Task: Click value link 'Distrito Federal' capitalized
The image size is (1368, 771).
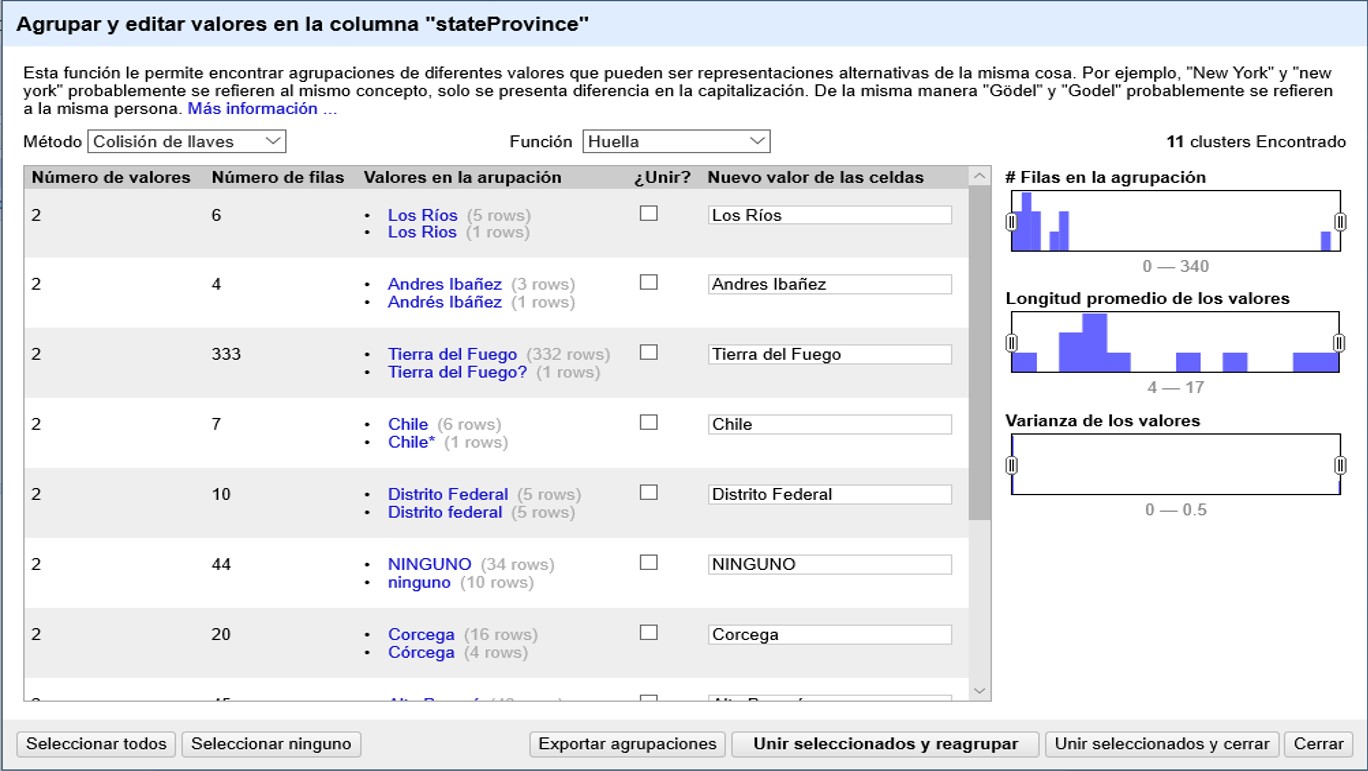Action: [448, 495]
